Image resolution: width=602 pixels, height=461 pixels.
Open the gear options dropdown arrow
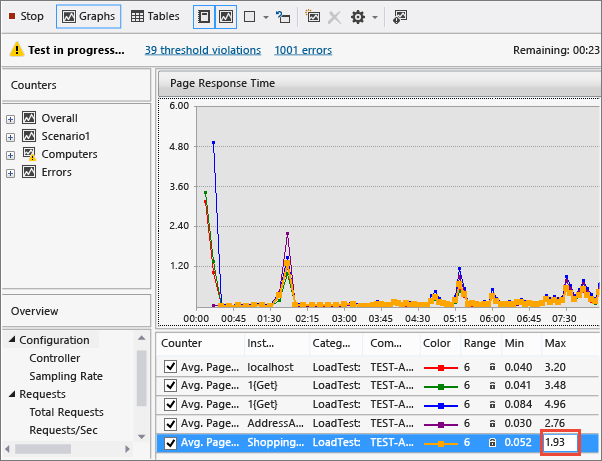click(375, 17)
